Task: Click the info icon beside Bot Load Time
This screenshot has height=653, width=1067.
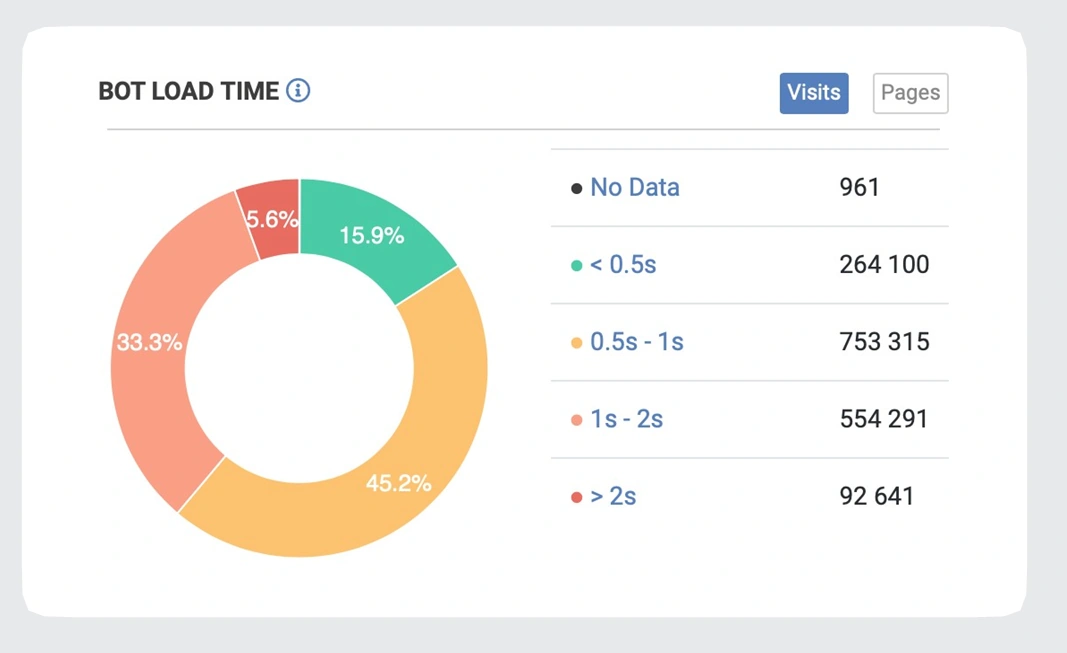Action: tap(298, 91)
